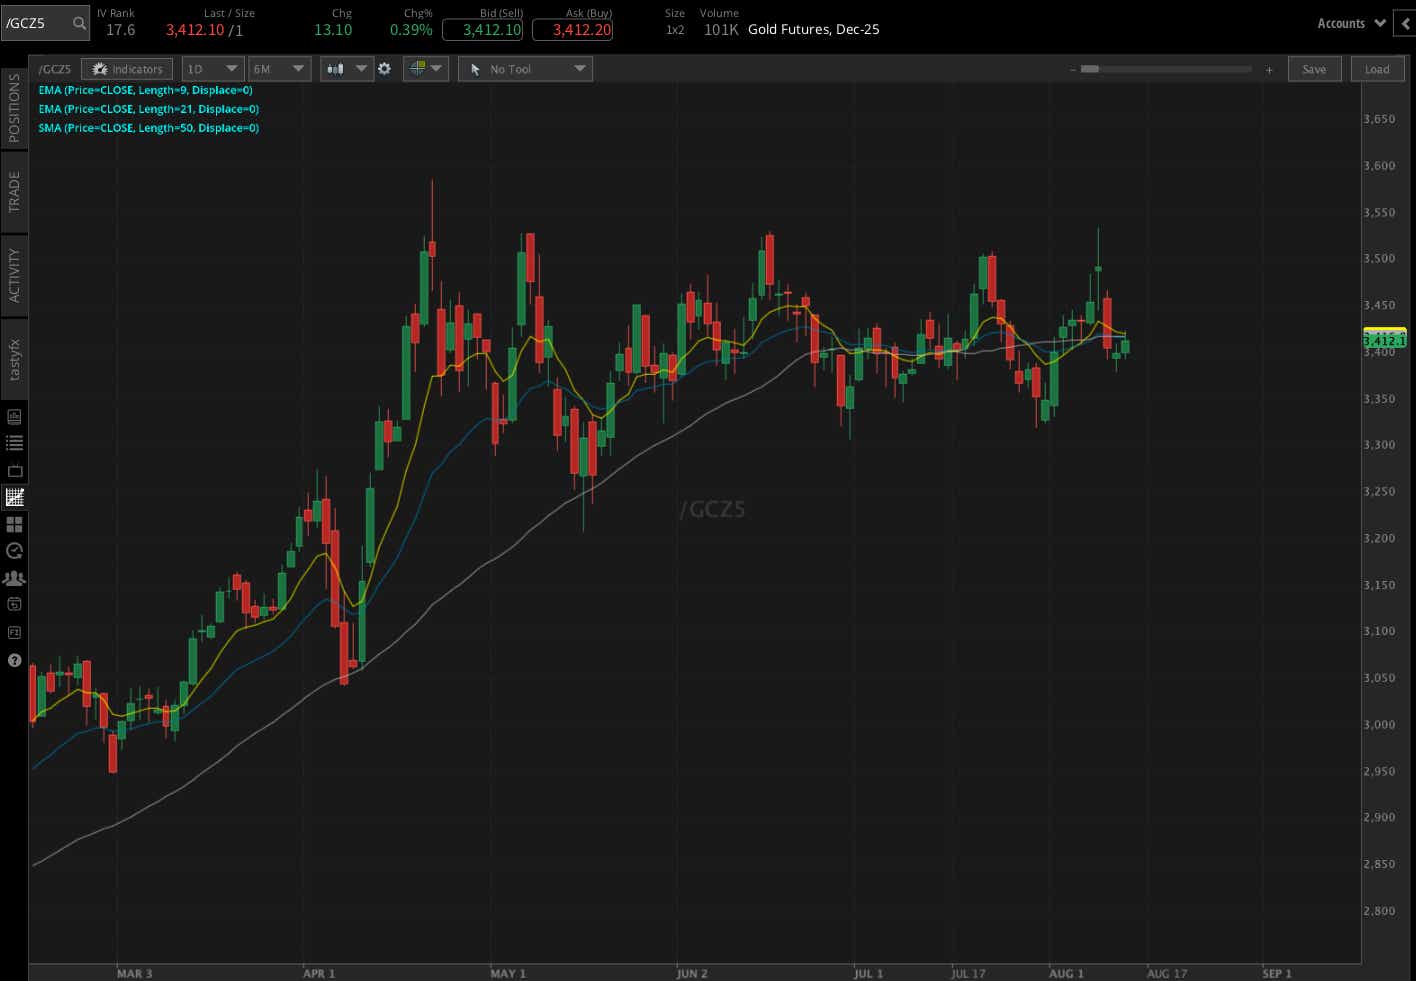Image resolution: width=1416 pixels, height=981 pixels.
Task: Switch to the Trade tab
Action: tap(14, 191)
